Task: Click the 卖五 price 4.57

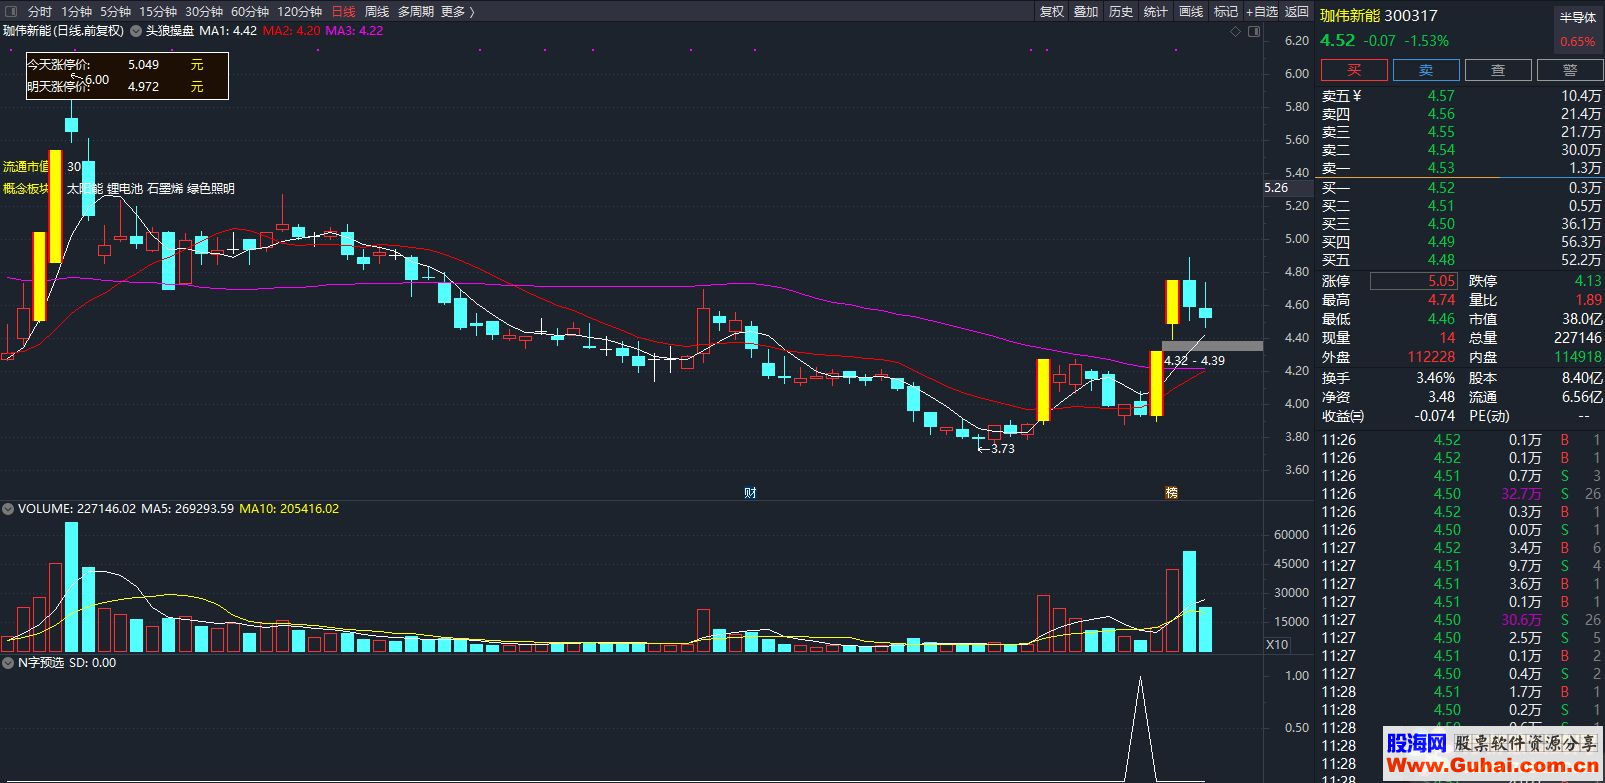Action: pos(1441,96)
